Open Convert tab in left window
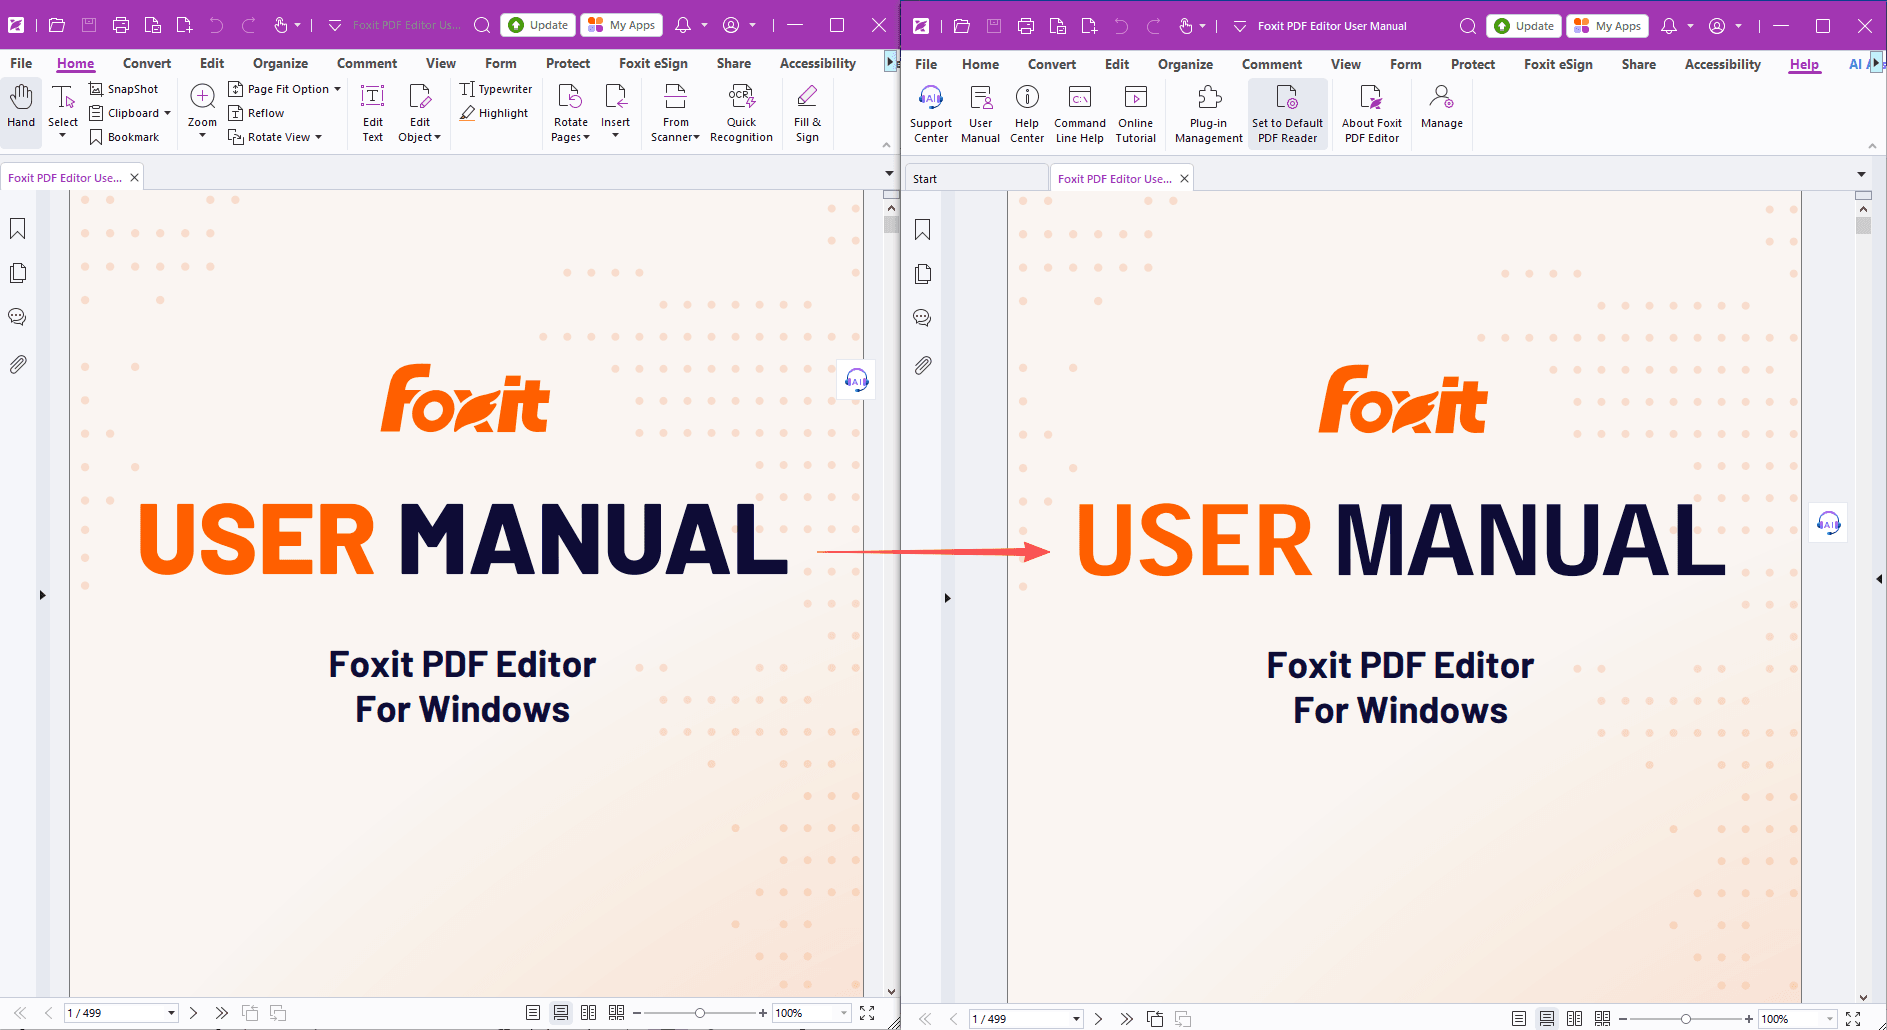 pos(147,63)
